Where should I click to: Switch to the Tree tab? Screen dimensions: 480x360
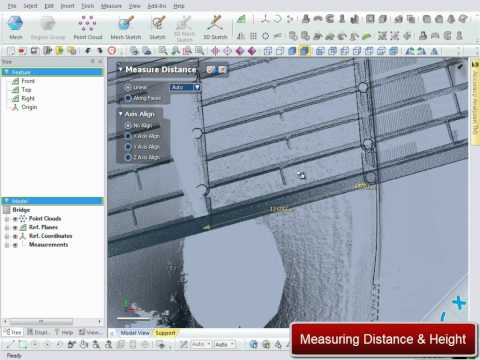point(13,332)
